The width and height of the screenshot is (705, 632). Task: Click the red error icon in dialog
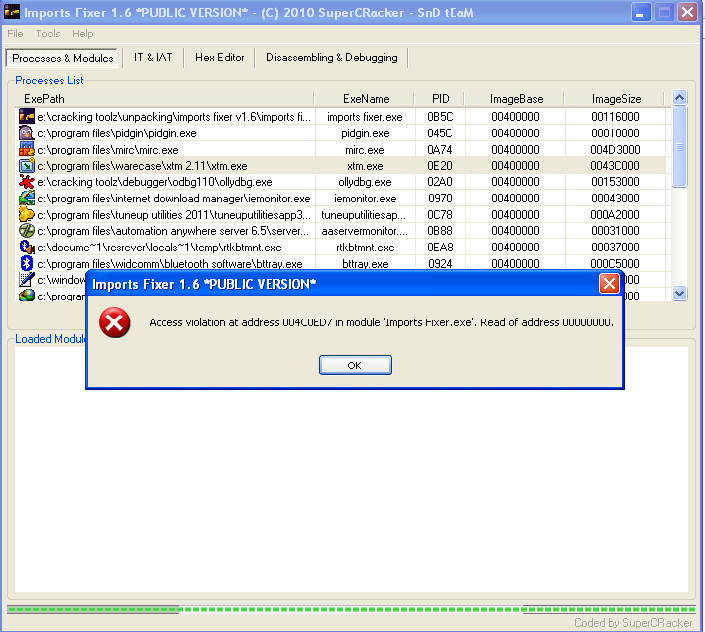tap(115, 322)
